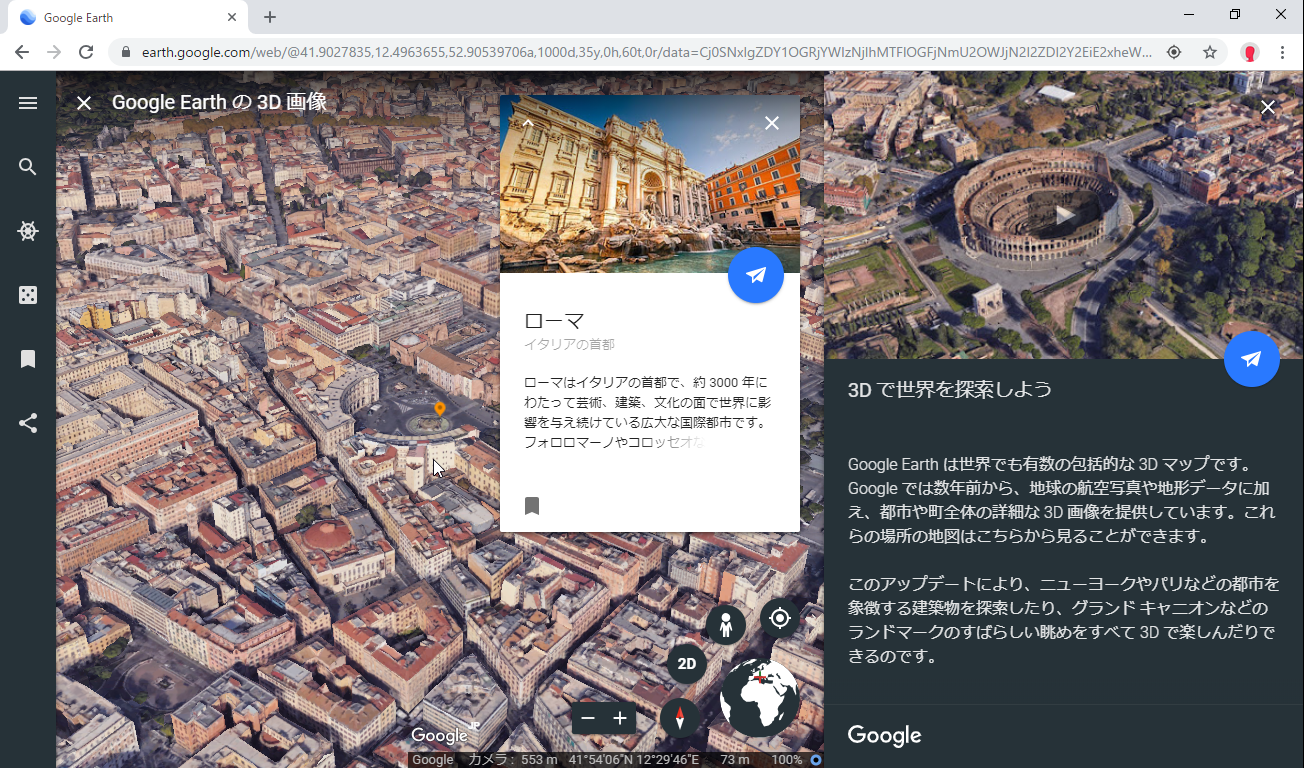The height and width of the screenshot is (768, 1304).
Task: Zoom out with the minus button
Action: tap(588, 718)
